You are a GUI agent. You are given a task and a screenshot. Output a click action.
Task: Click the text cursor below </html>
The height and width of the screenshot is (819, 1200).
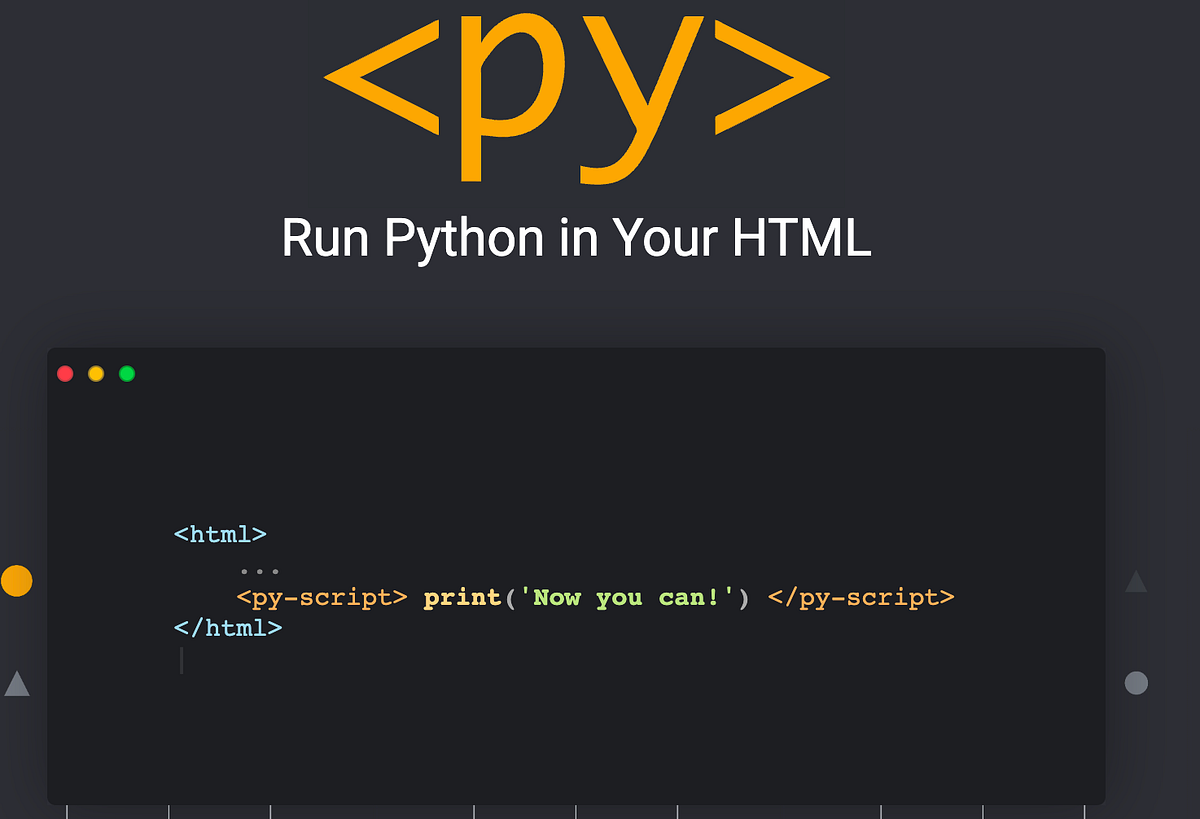click(181, 660)
